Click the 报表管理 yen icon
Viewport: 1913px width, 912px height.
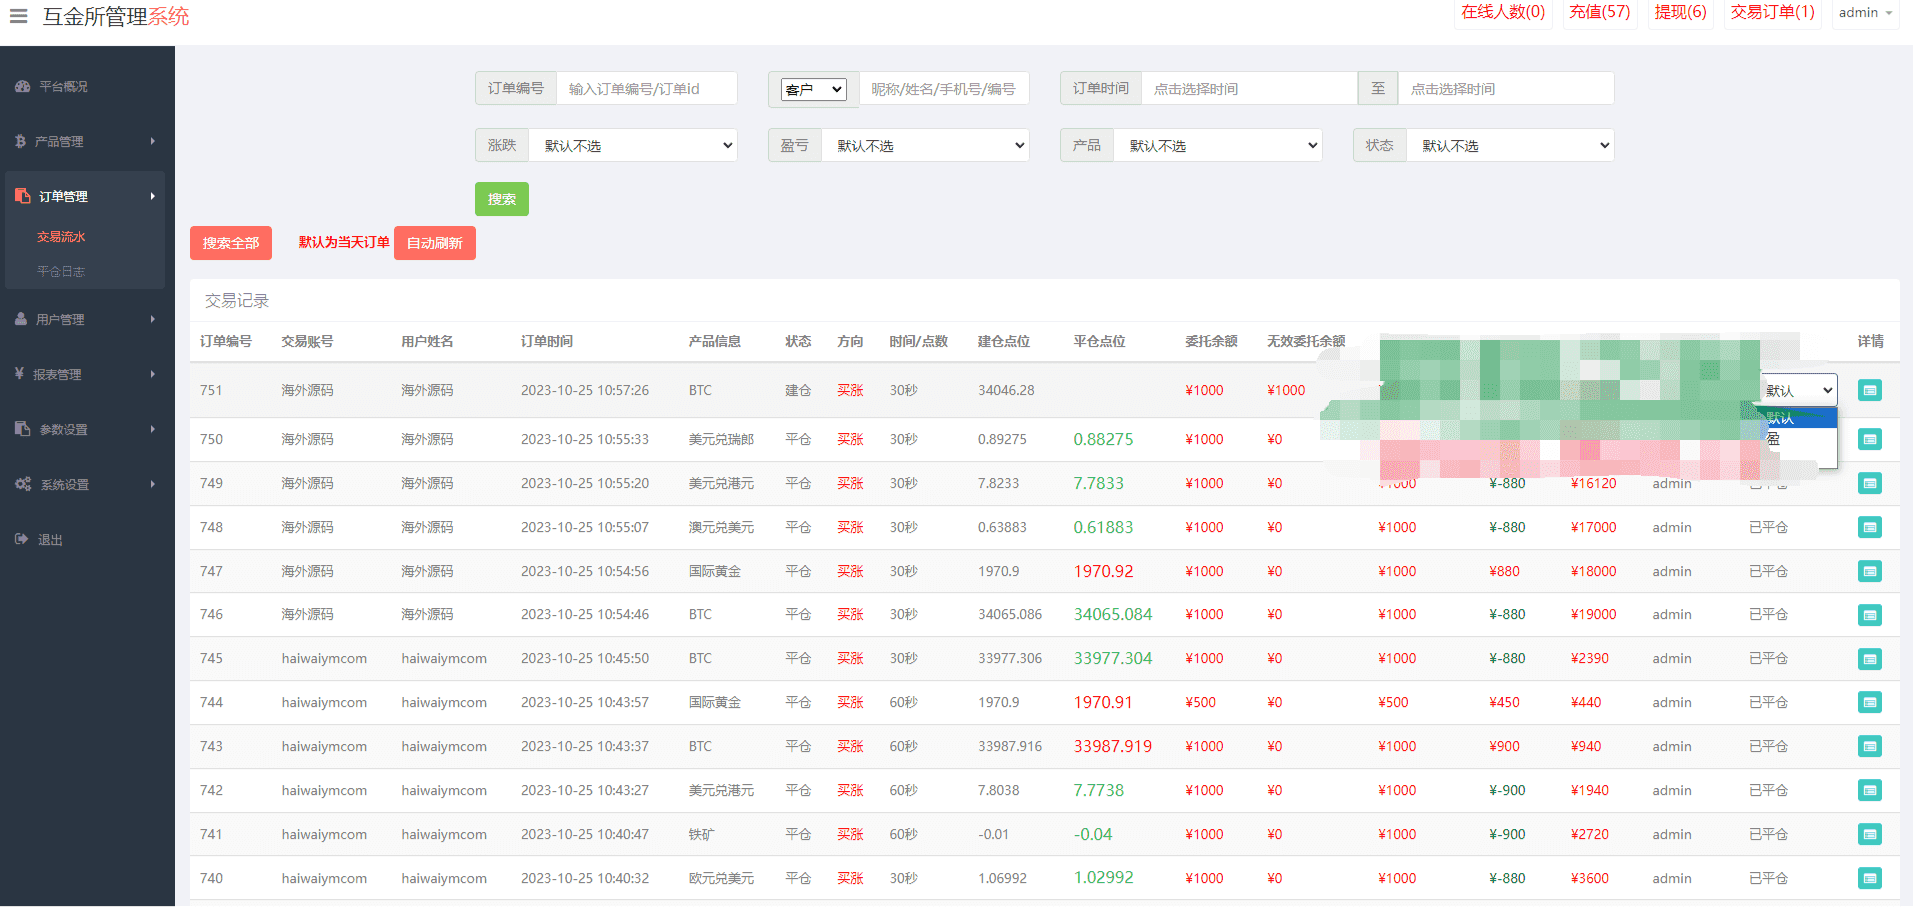(x=19, y=373)
